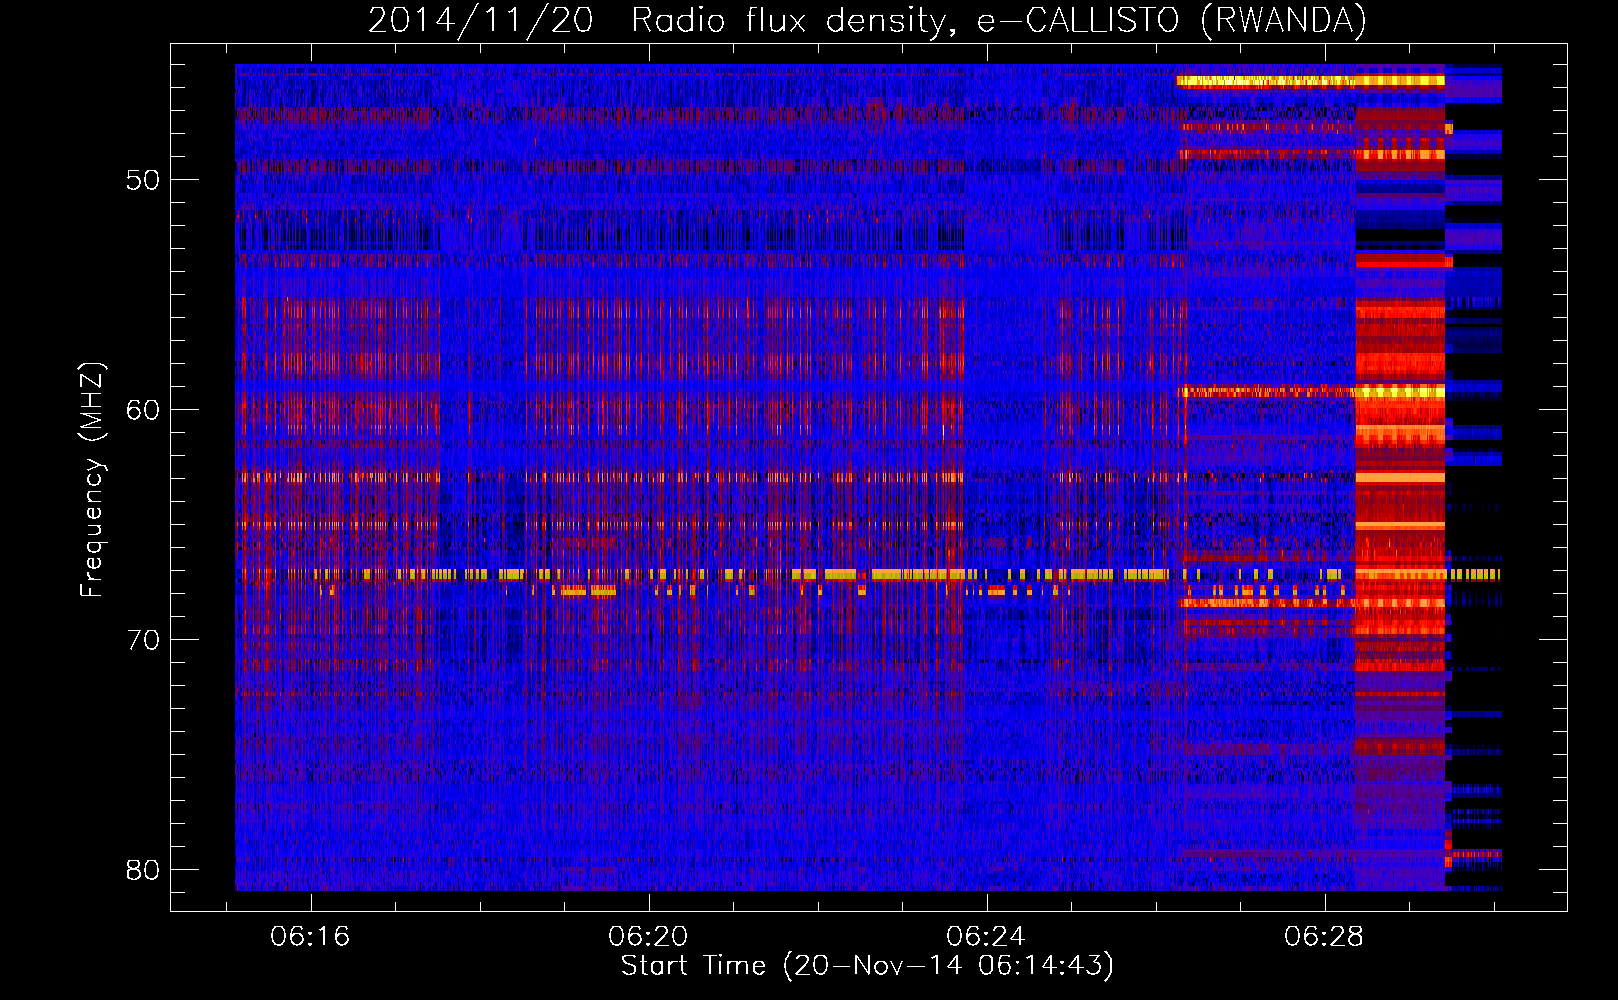Click the 06:28 time tick label
The height and width of the screenshot is (1000, 1618).
1324,937
